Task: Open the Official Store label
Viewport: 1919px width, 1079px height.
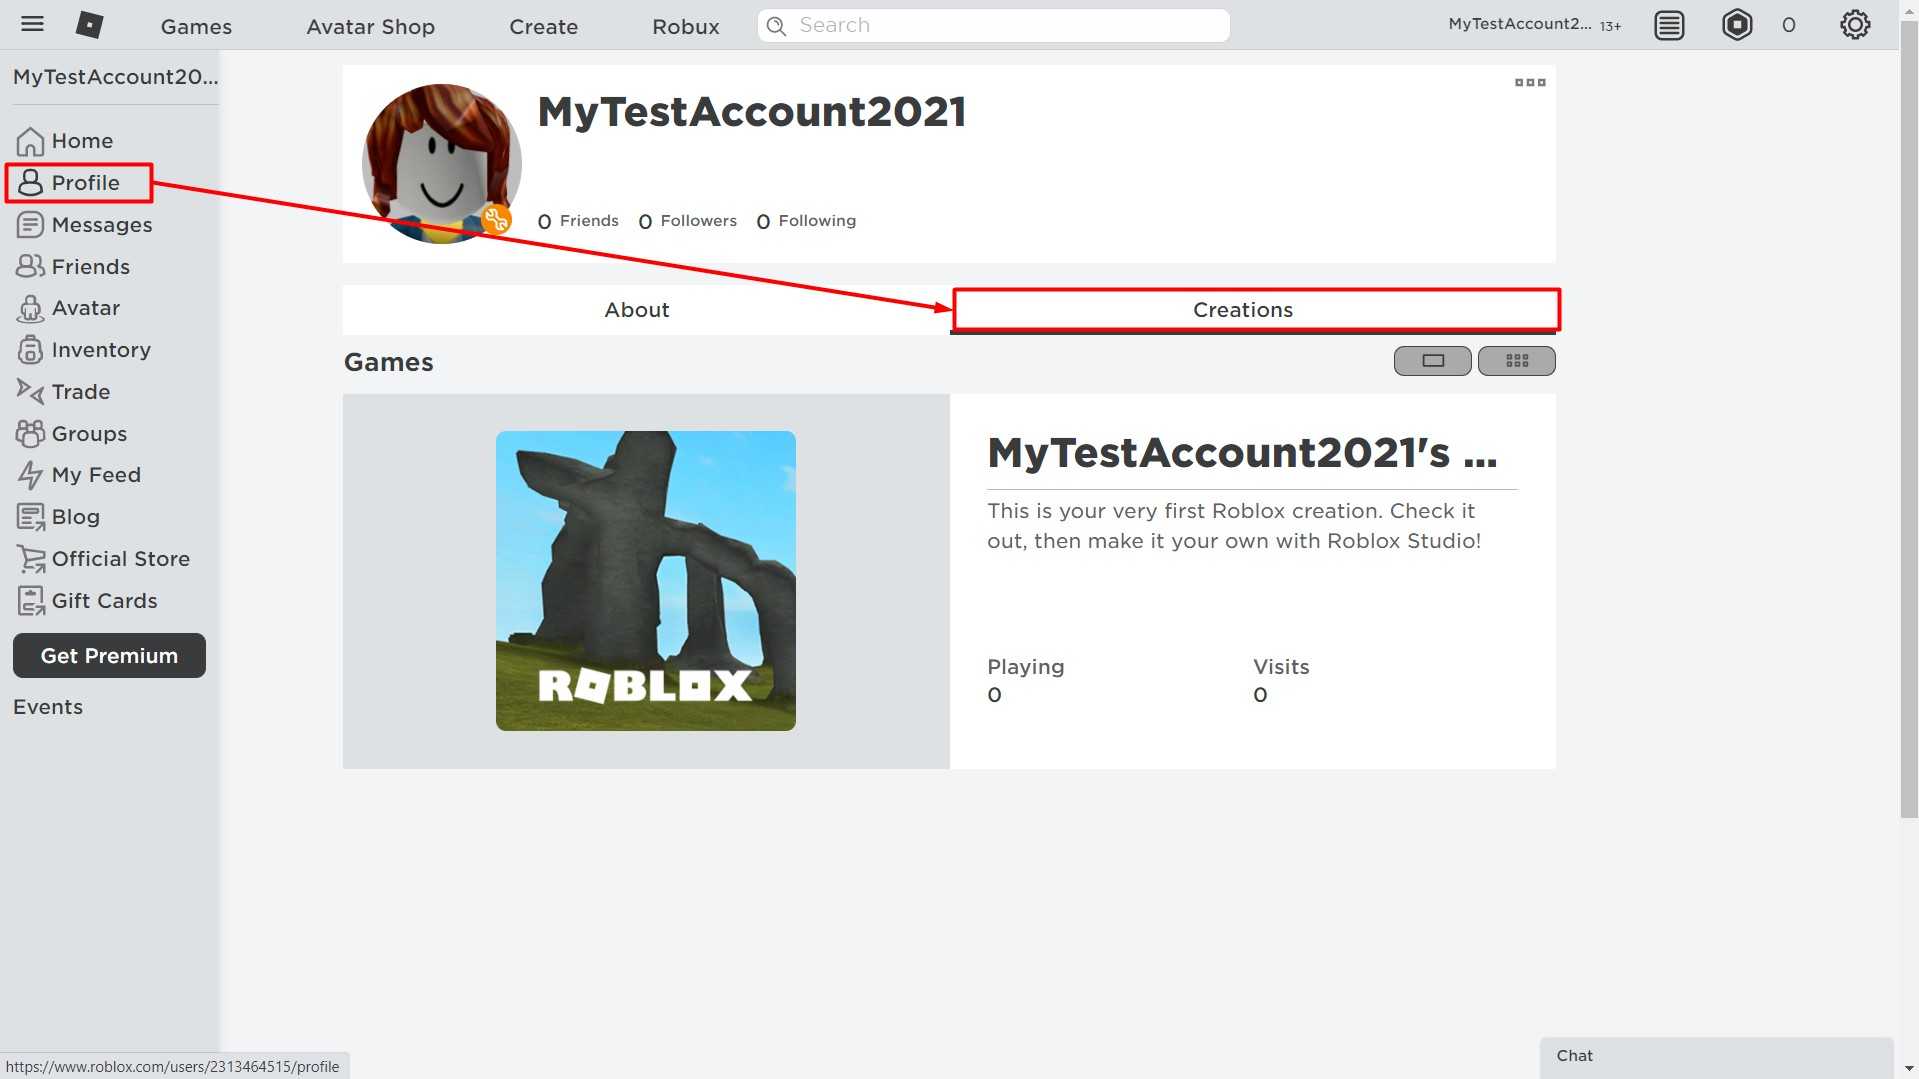Action: tap(121, 559)
